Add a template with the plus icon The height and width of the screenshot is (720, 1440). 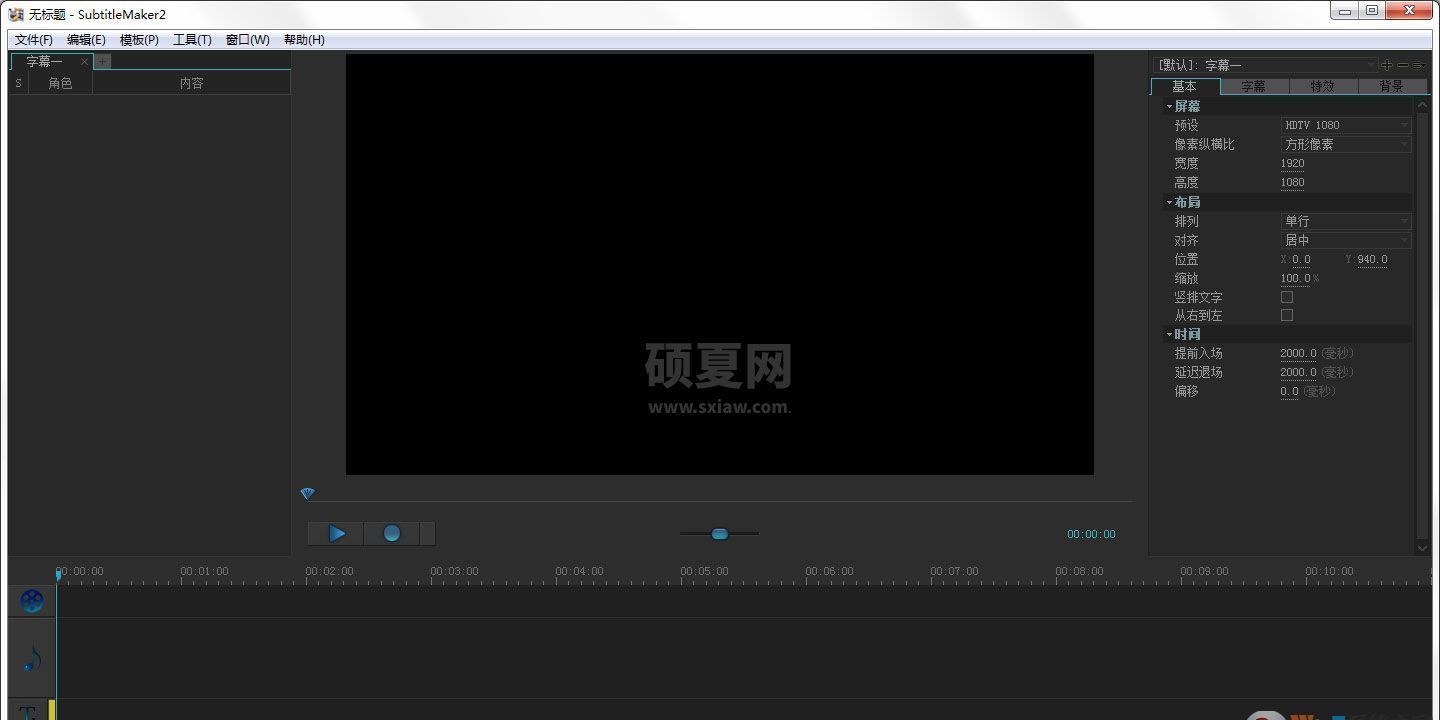click(1387, 65)
